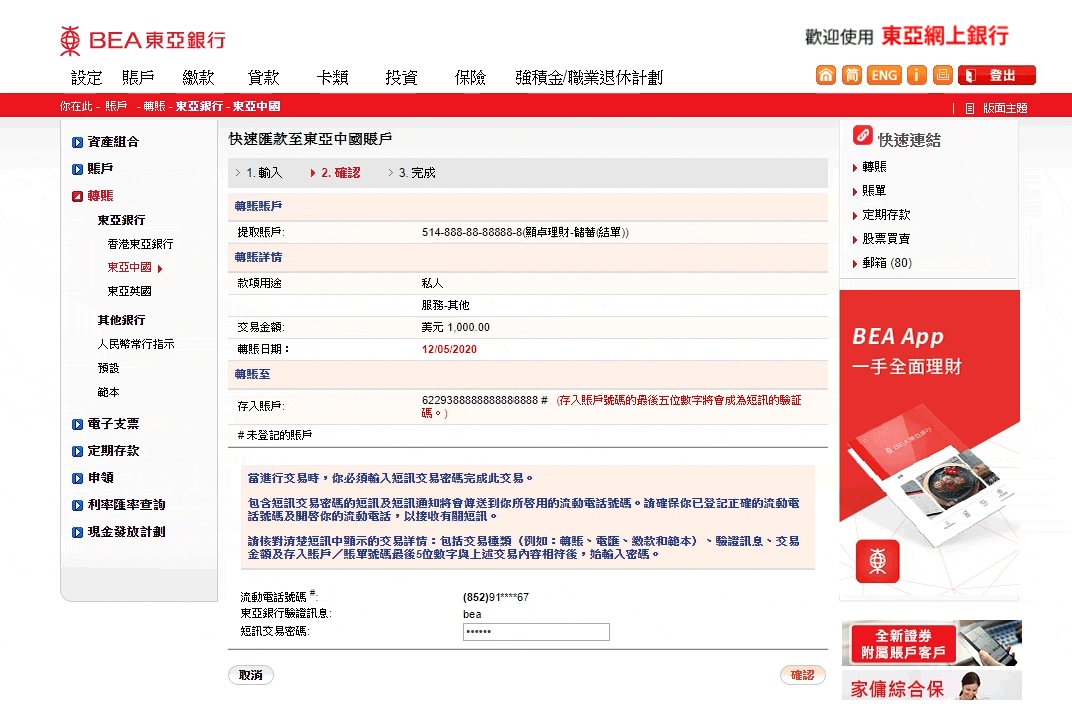Click the page title 快速匯款至東亞中國賬戶
The width and height of the screenshot is (1072, 720).
[x=310, y=139]
